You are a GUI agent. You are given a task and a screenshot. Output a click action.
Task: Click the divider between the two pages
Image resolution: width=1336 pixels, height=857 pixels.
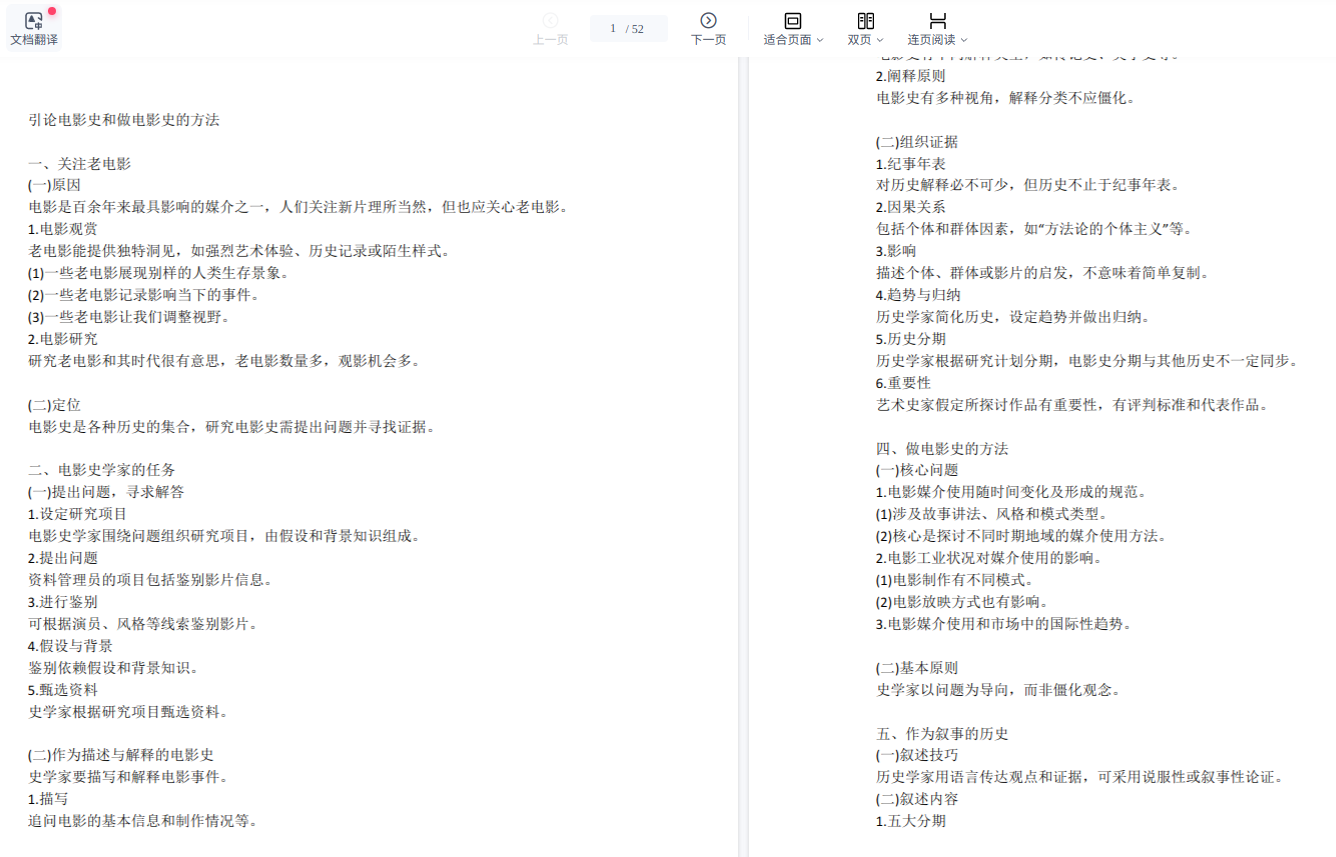click(x=743, y=450)
